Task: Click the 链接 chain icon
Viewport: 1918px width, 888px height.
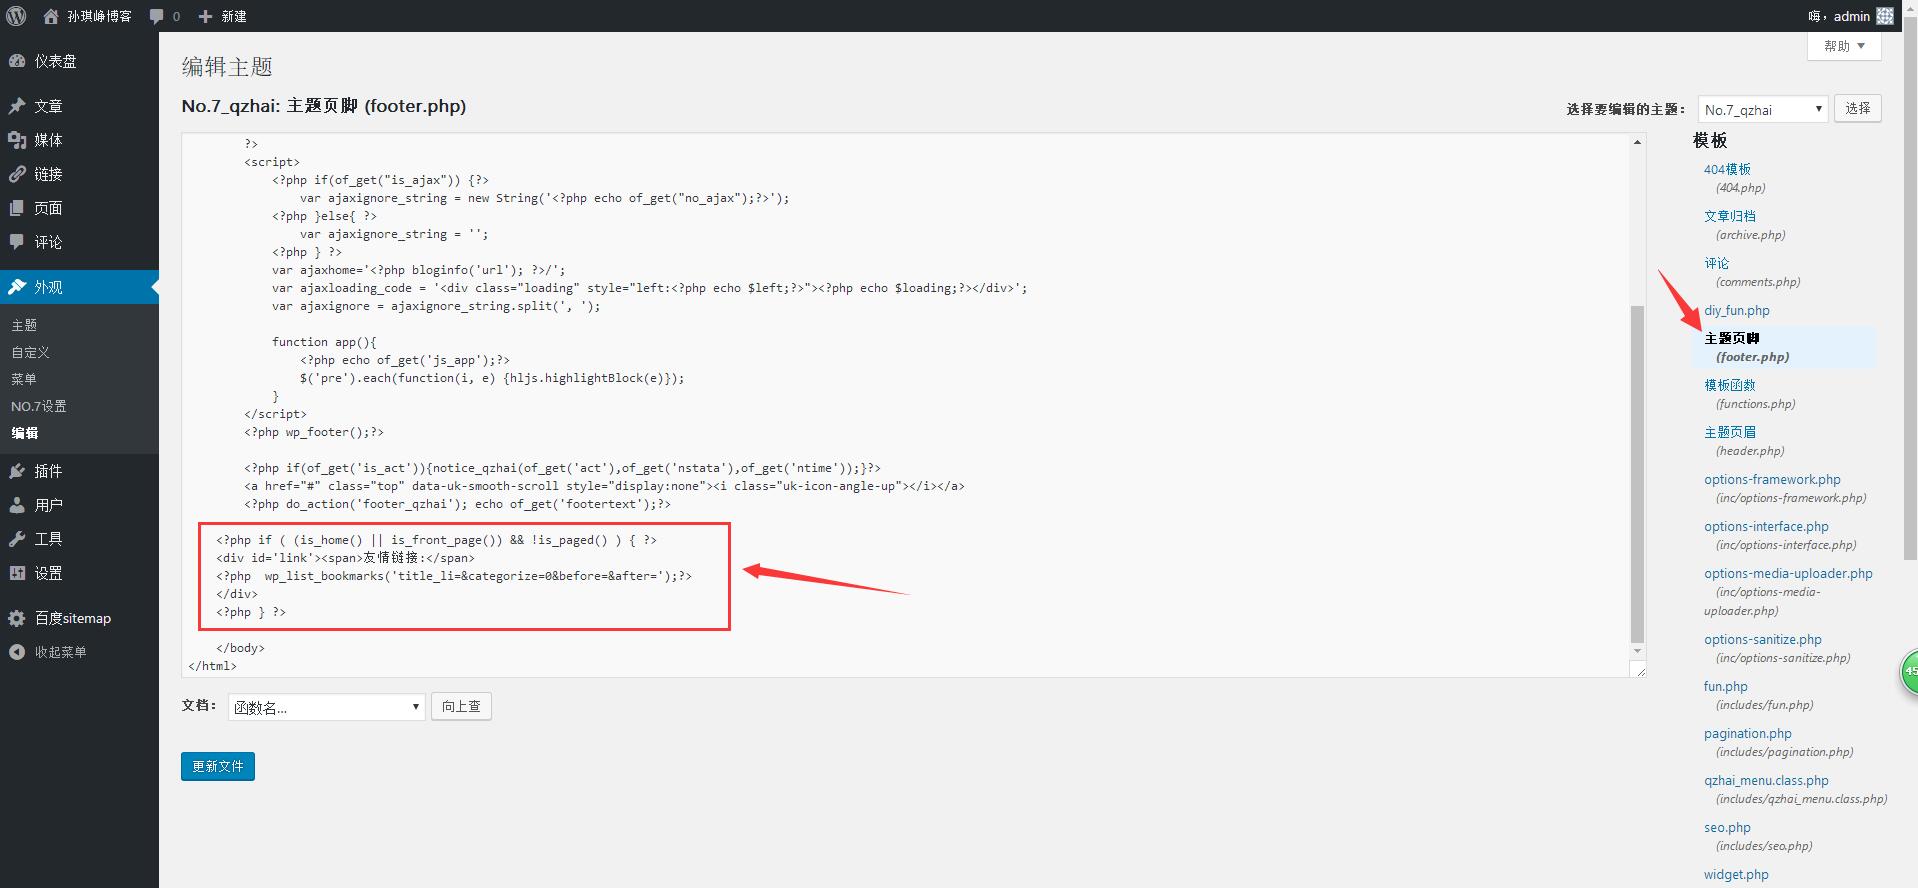Action: pyautogui.click(x=17, y=174)
